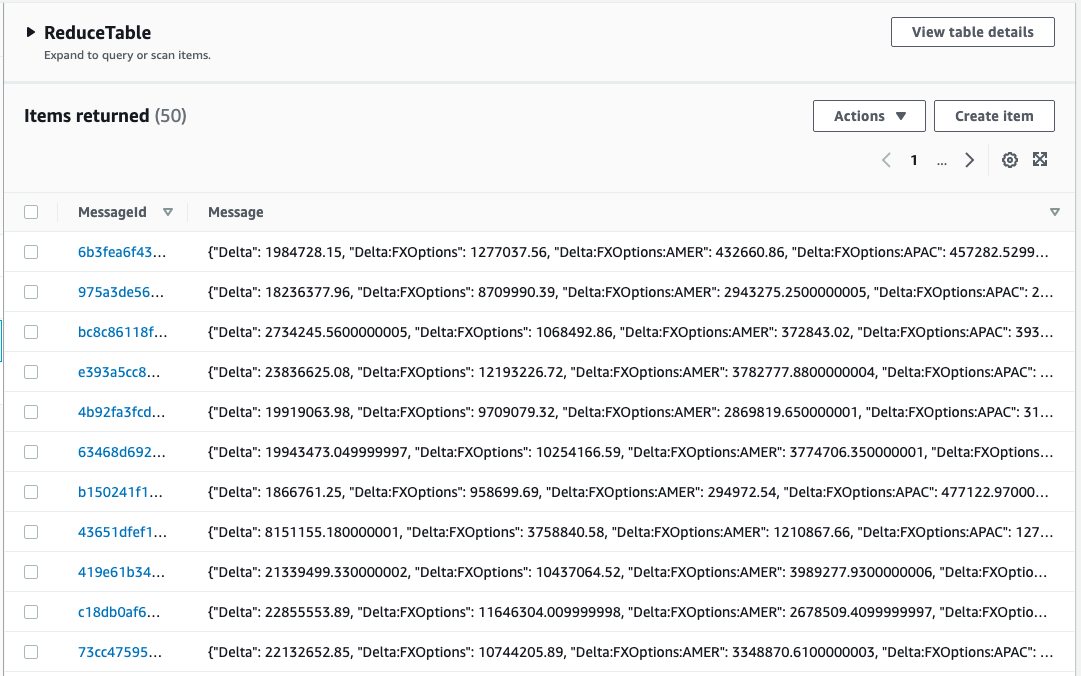Check the row 6b3fea6f43 checkbox
The height and width of the screenshot is (676, 1081).
click(31, 252)
